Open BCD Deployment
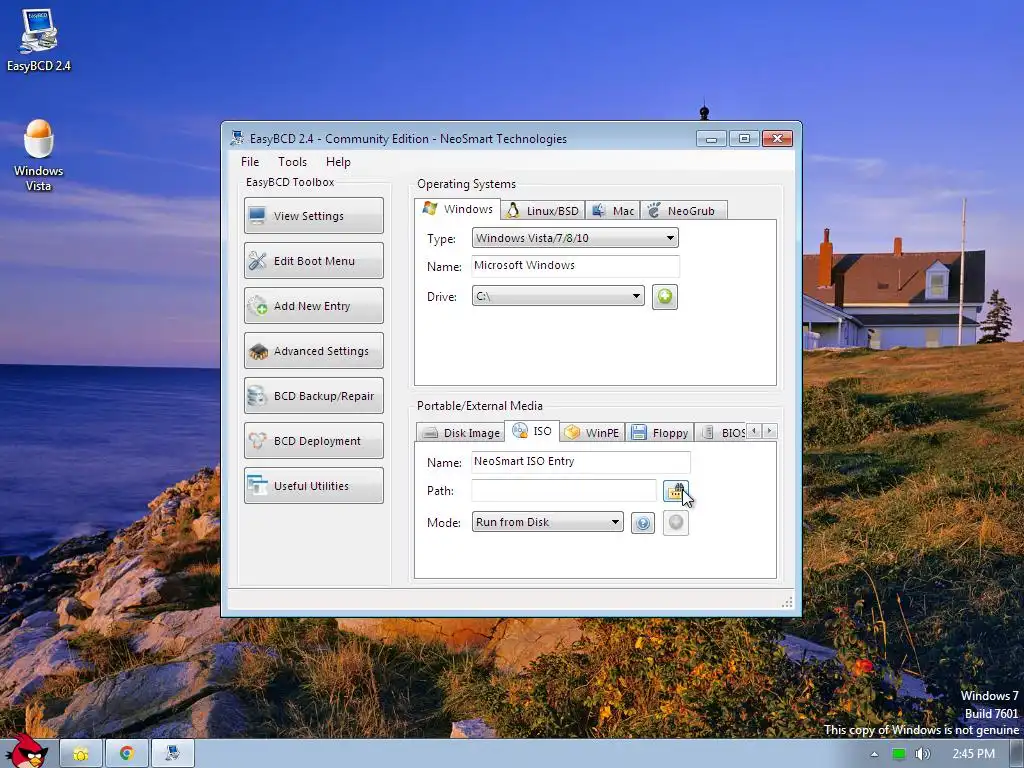1024x768 pixels. [313, 441]
